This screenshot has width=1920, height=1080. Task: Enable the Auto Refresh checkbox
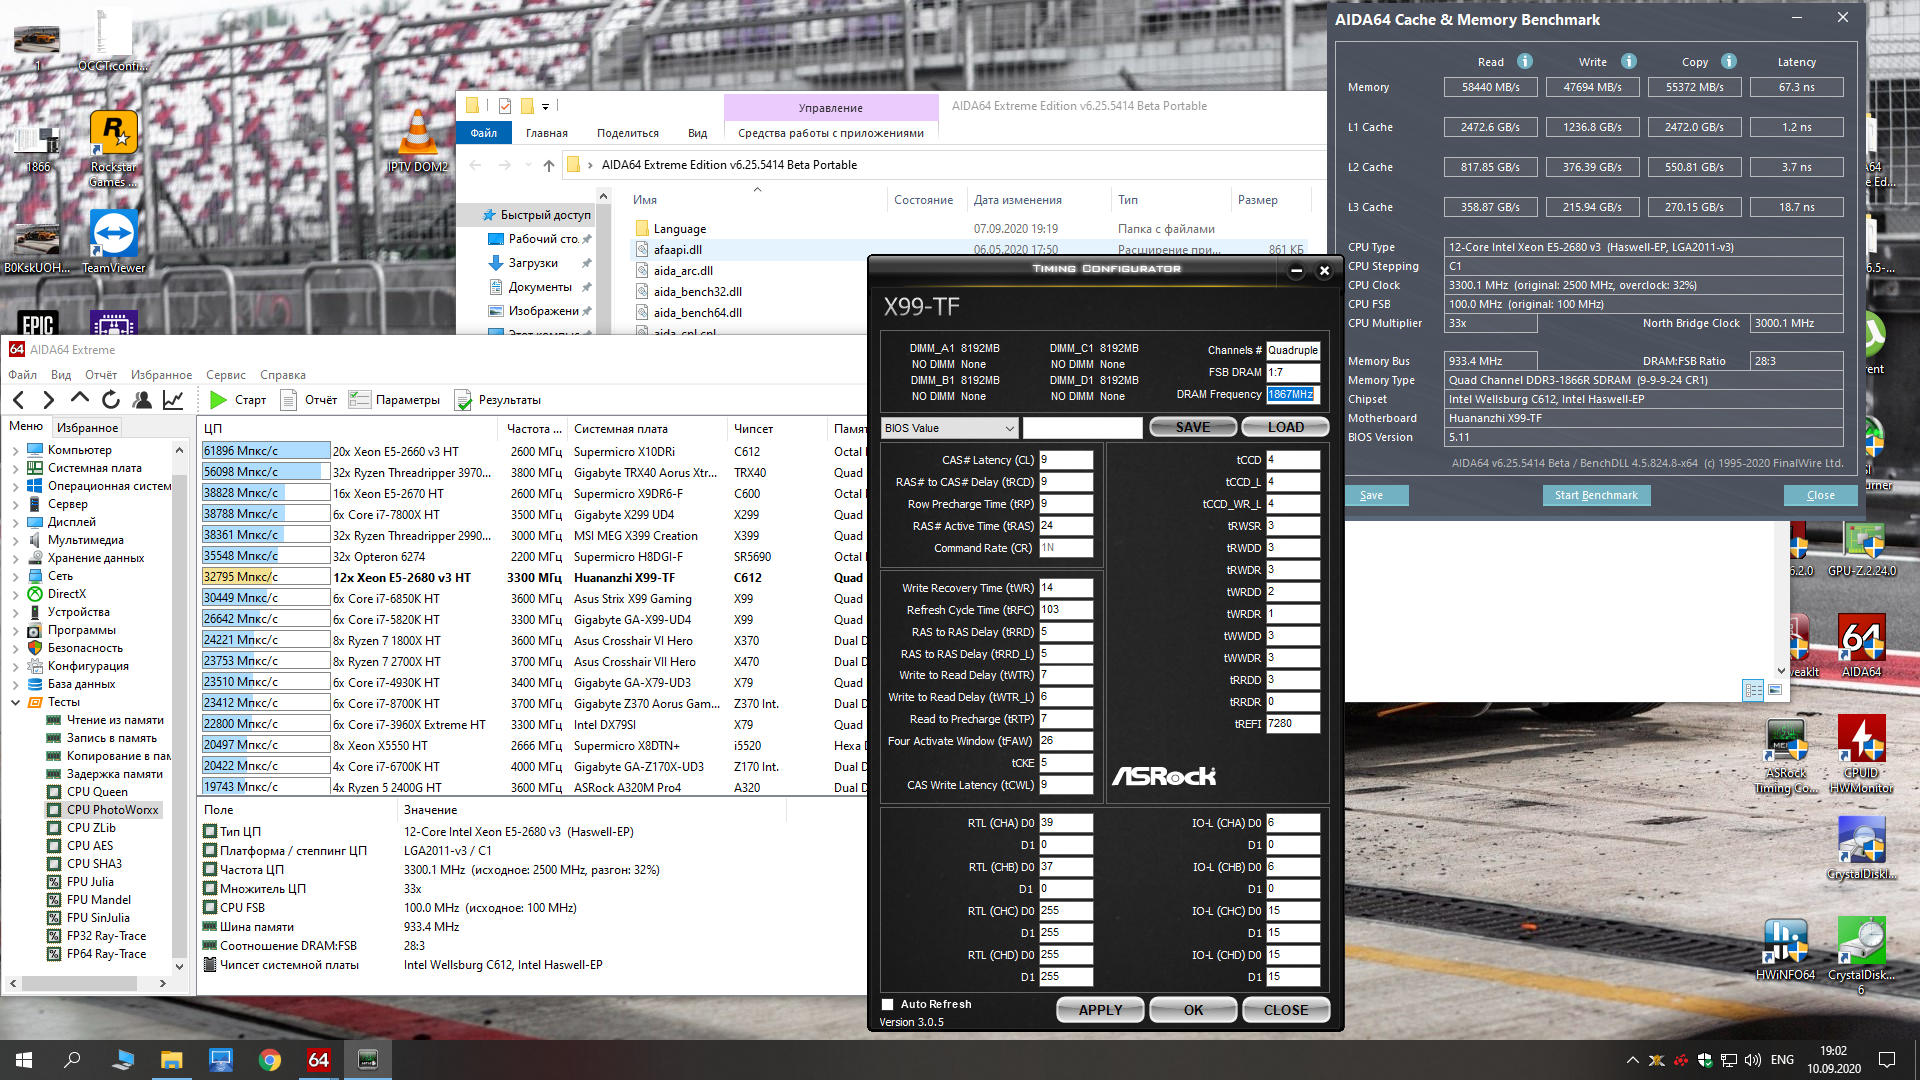pyautogui.click(x=887, y=1004)
